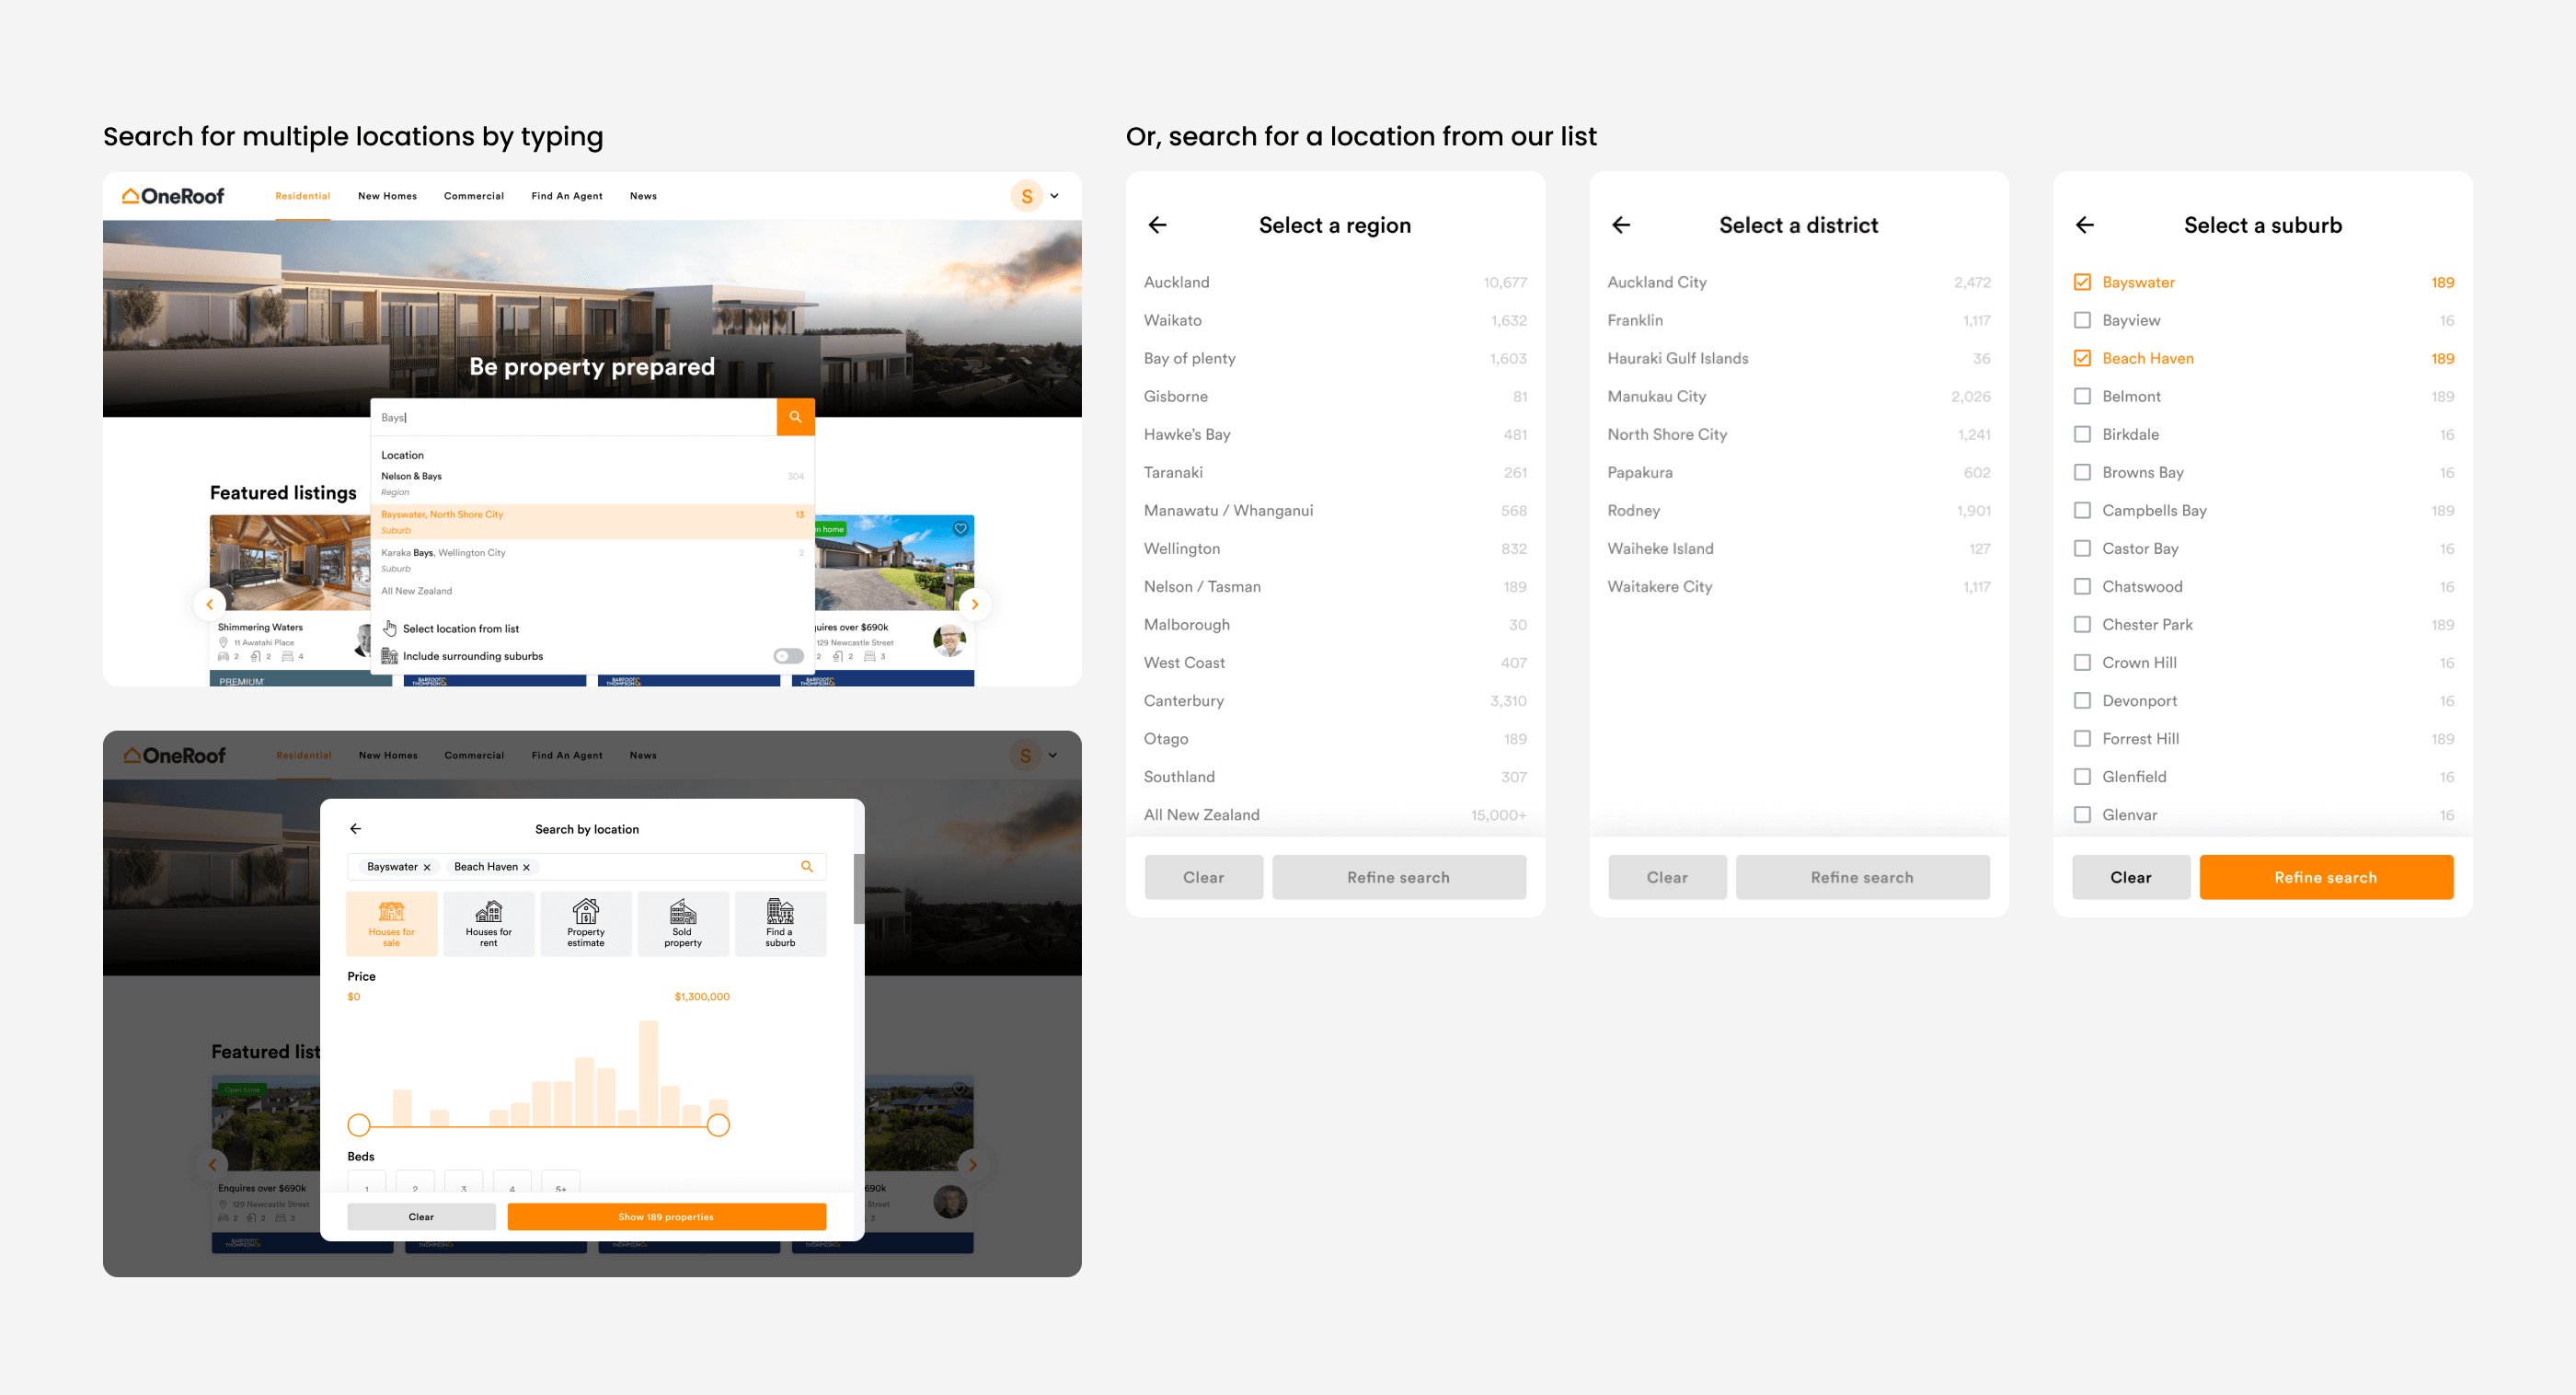Check the Glenfield suburb checkbox
This screenshot has height=1395, width=2576.
[x=2082, y=776]
